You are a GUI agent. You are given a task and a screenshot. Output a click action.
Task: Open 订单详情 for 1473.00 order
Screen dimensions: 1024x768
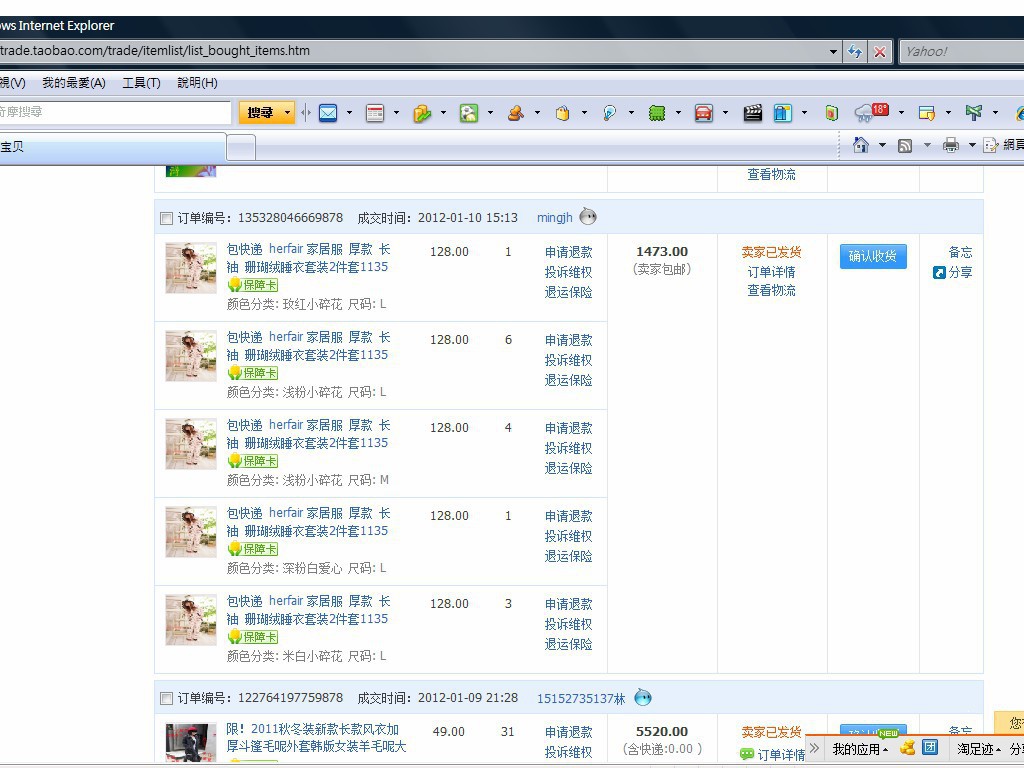click(x=771, y=272)
